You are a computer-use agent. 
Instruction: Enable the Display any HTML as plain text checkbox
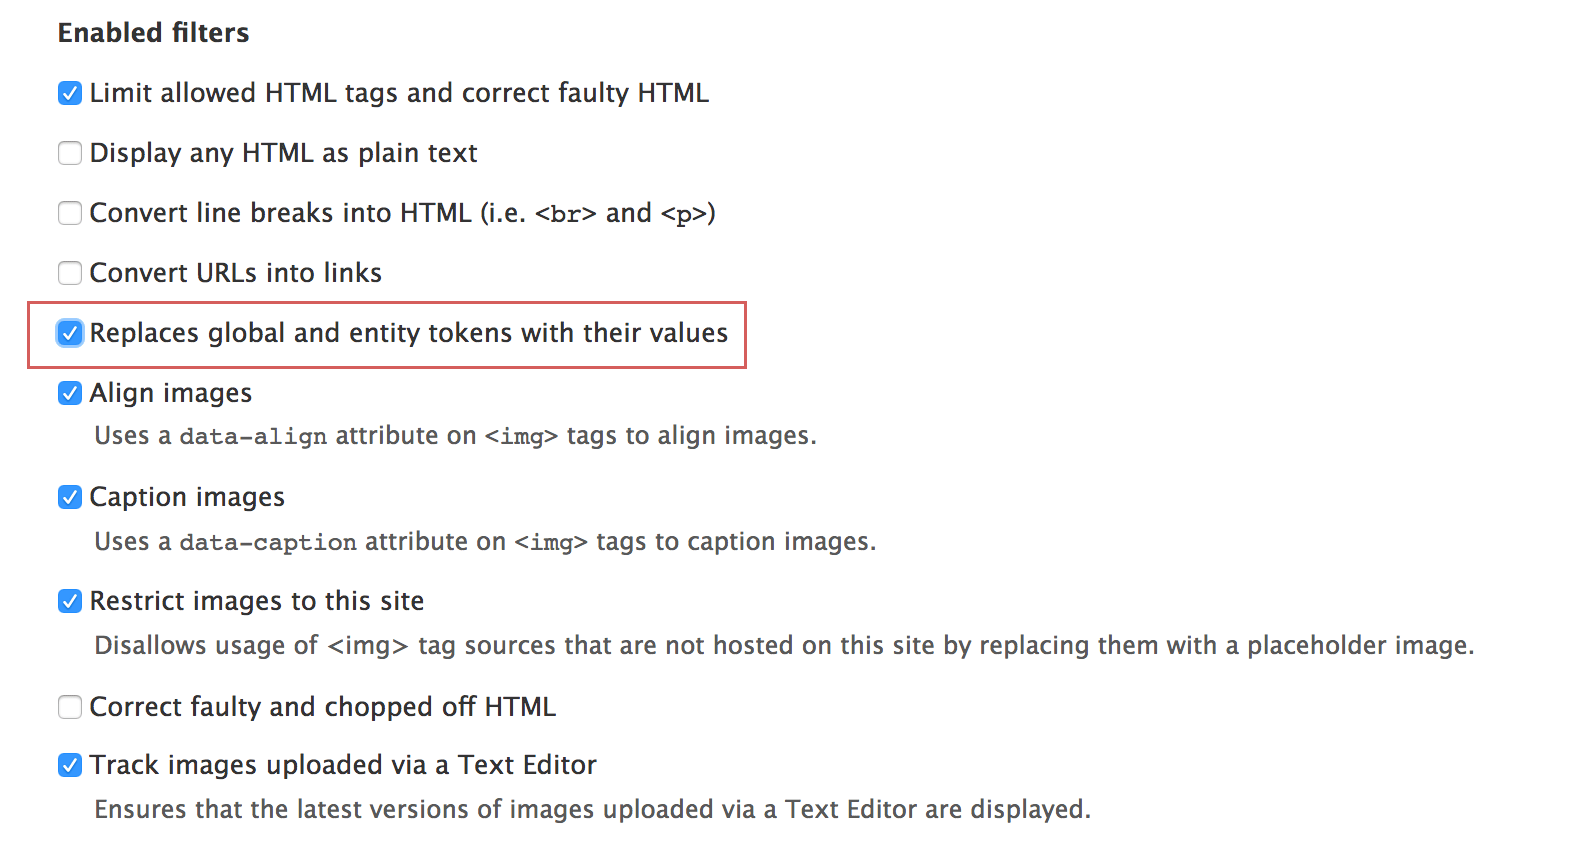(x=70, y=153)
